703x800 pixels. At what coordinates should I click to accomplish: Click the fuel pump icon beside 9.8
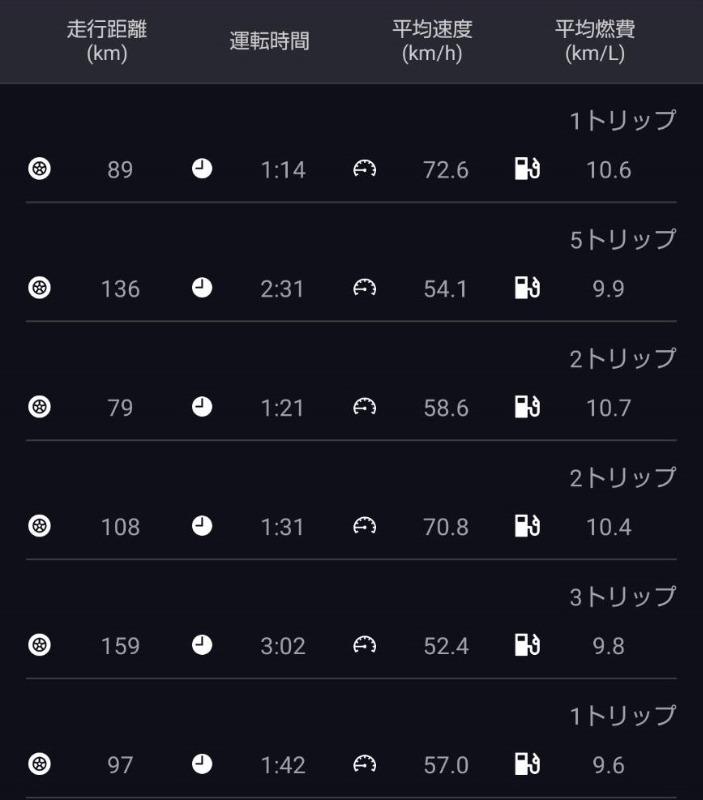click(527, 645)
